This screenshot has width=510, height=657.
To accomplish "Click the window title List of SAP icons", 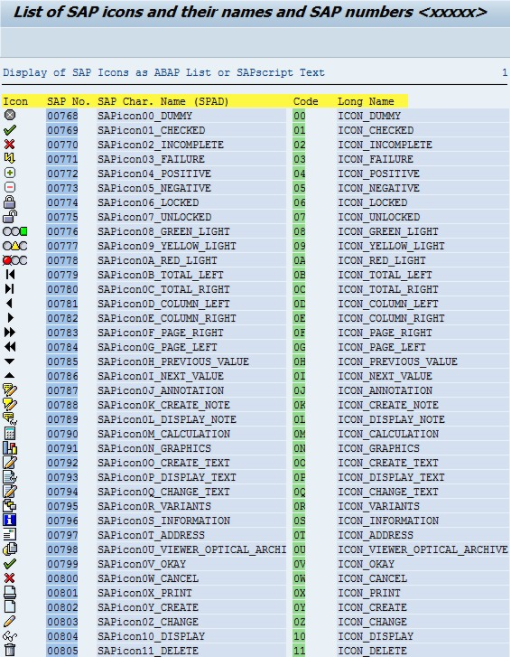I will pyautogui.click(x=250, y=12).
